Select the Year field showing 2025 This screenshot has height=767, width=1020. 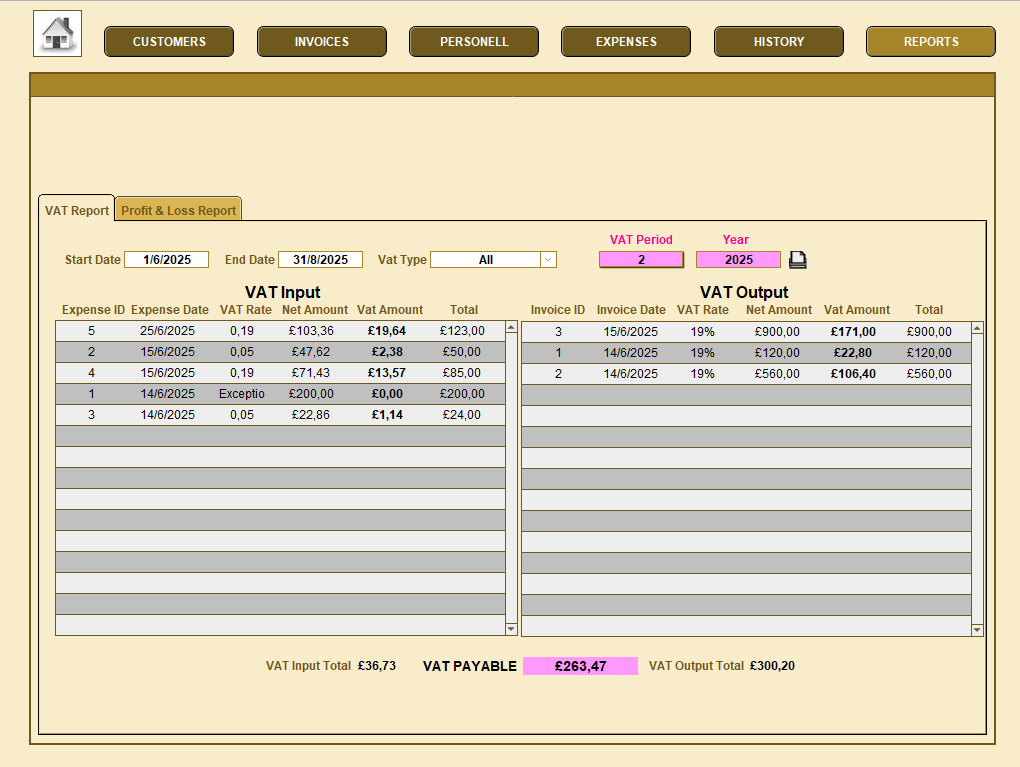click(x=738, y=260)
